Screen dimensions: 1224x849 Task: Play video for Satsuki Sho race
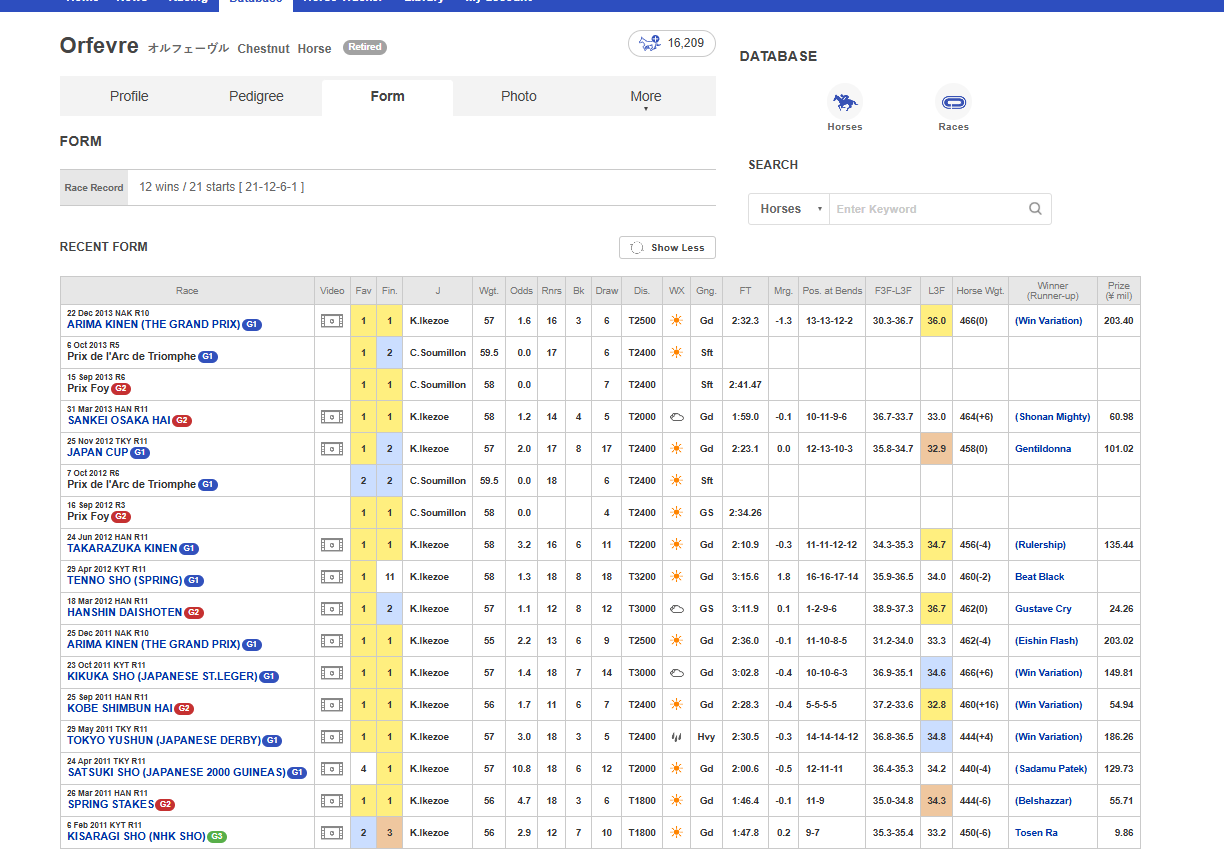[331, 769]
